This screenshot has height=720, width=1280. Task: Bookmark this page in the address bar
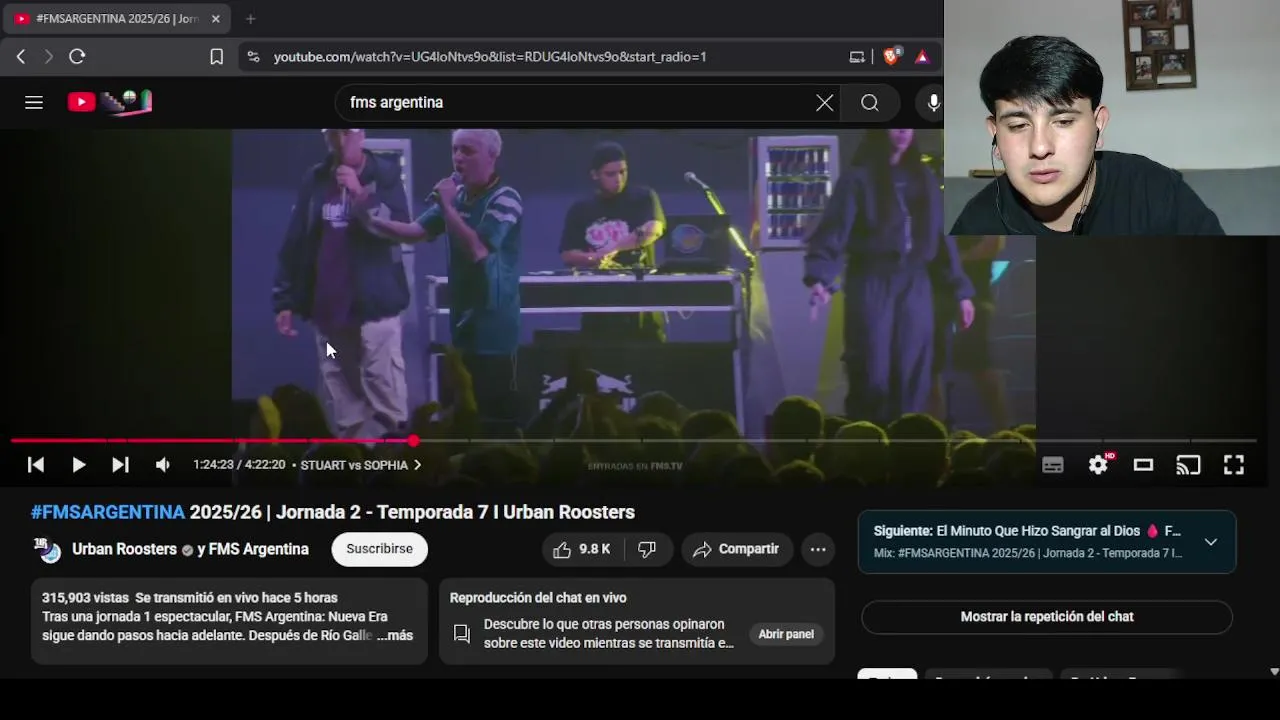tap(216, 57)
